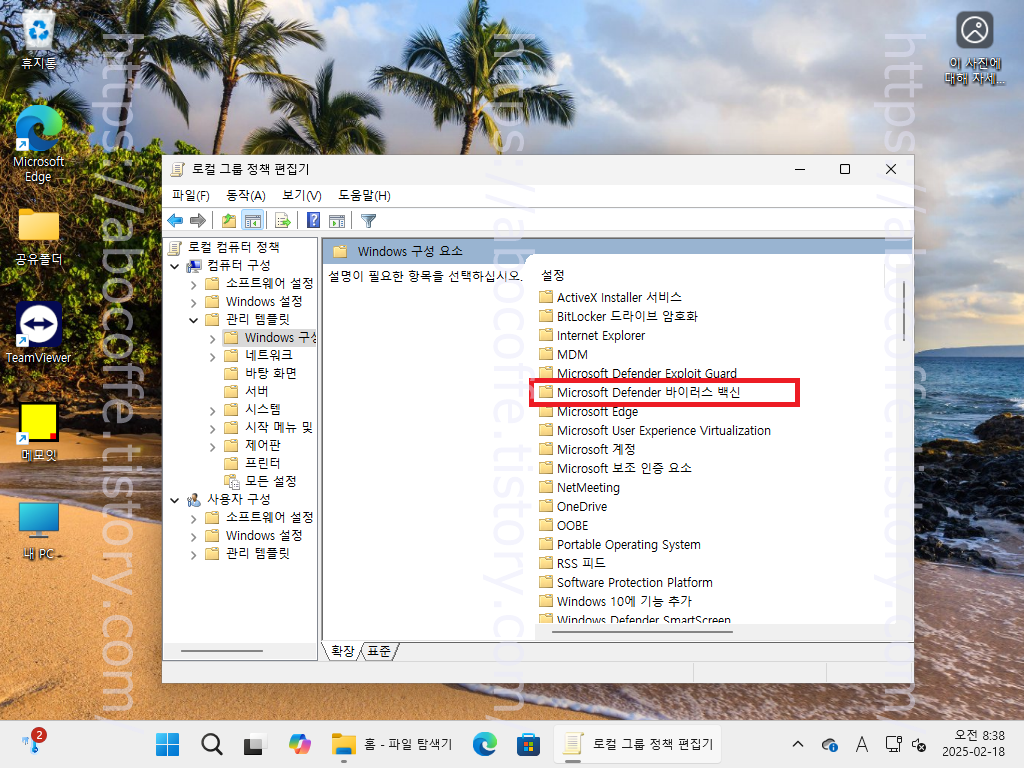Click the 이 사진에 대해 자세히 desktop icon
Image resolution: width=1024 pixels, height=768 pixels.
point(974,48)
